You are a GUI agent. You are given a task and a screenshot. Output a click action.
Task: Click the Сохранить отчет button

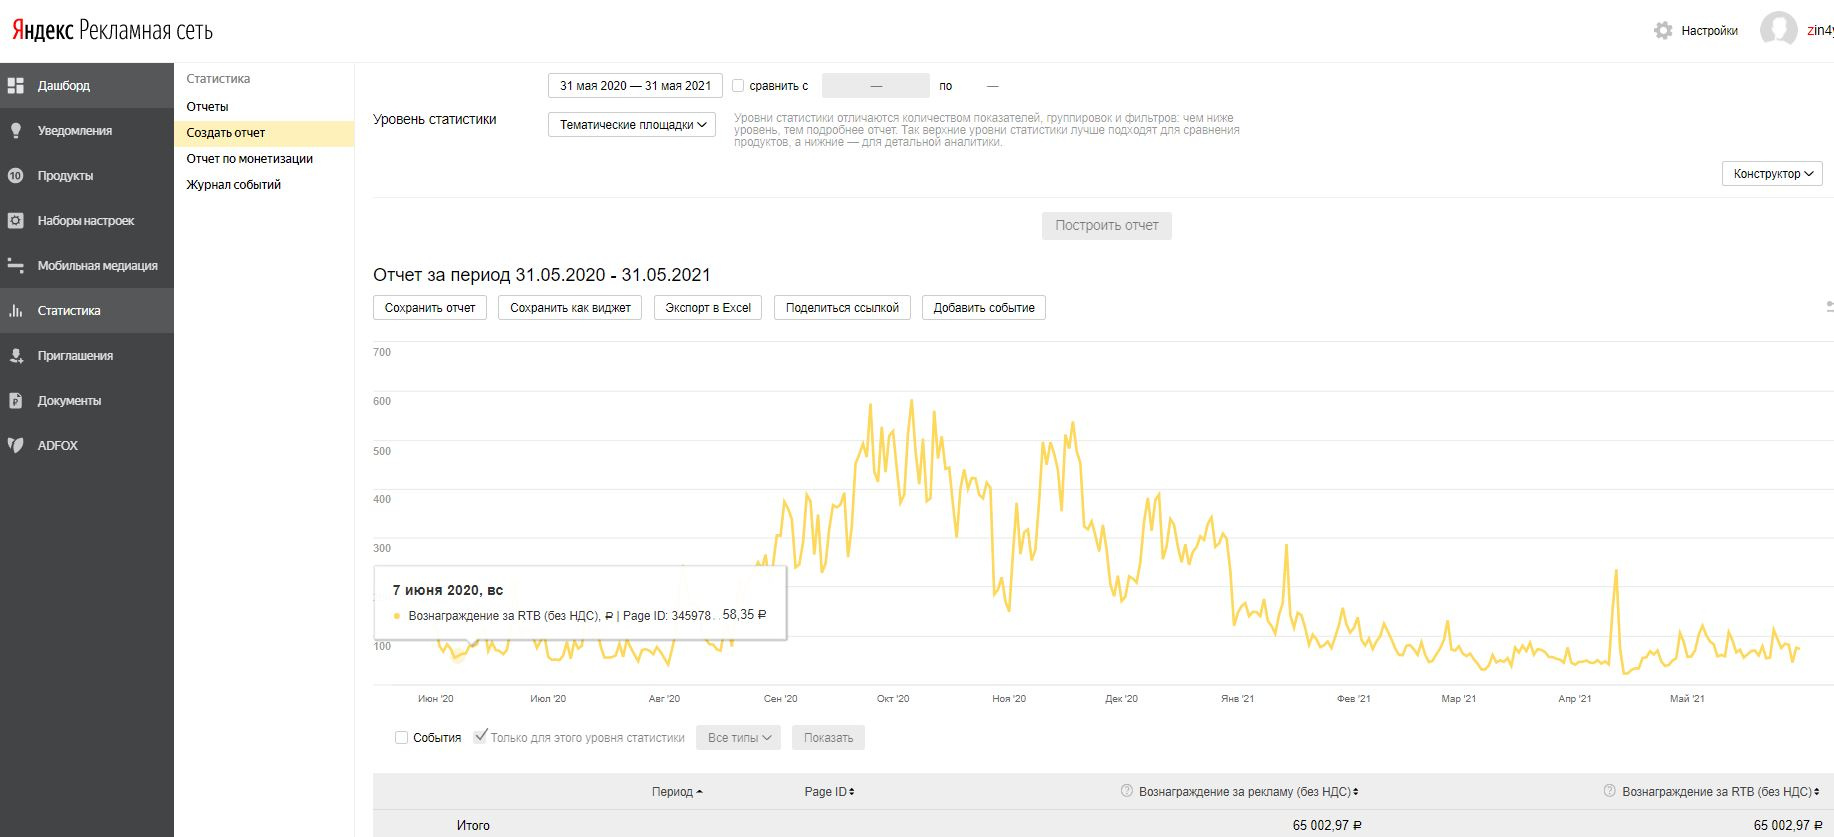pyautogui.click(x=430, y=308)
